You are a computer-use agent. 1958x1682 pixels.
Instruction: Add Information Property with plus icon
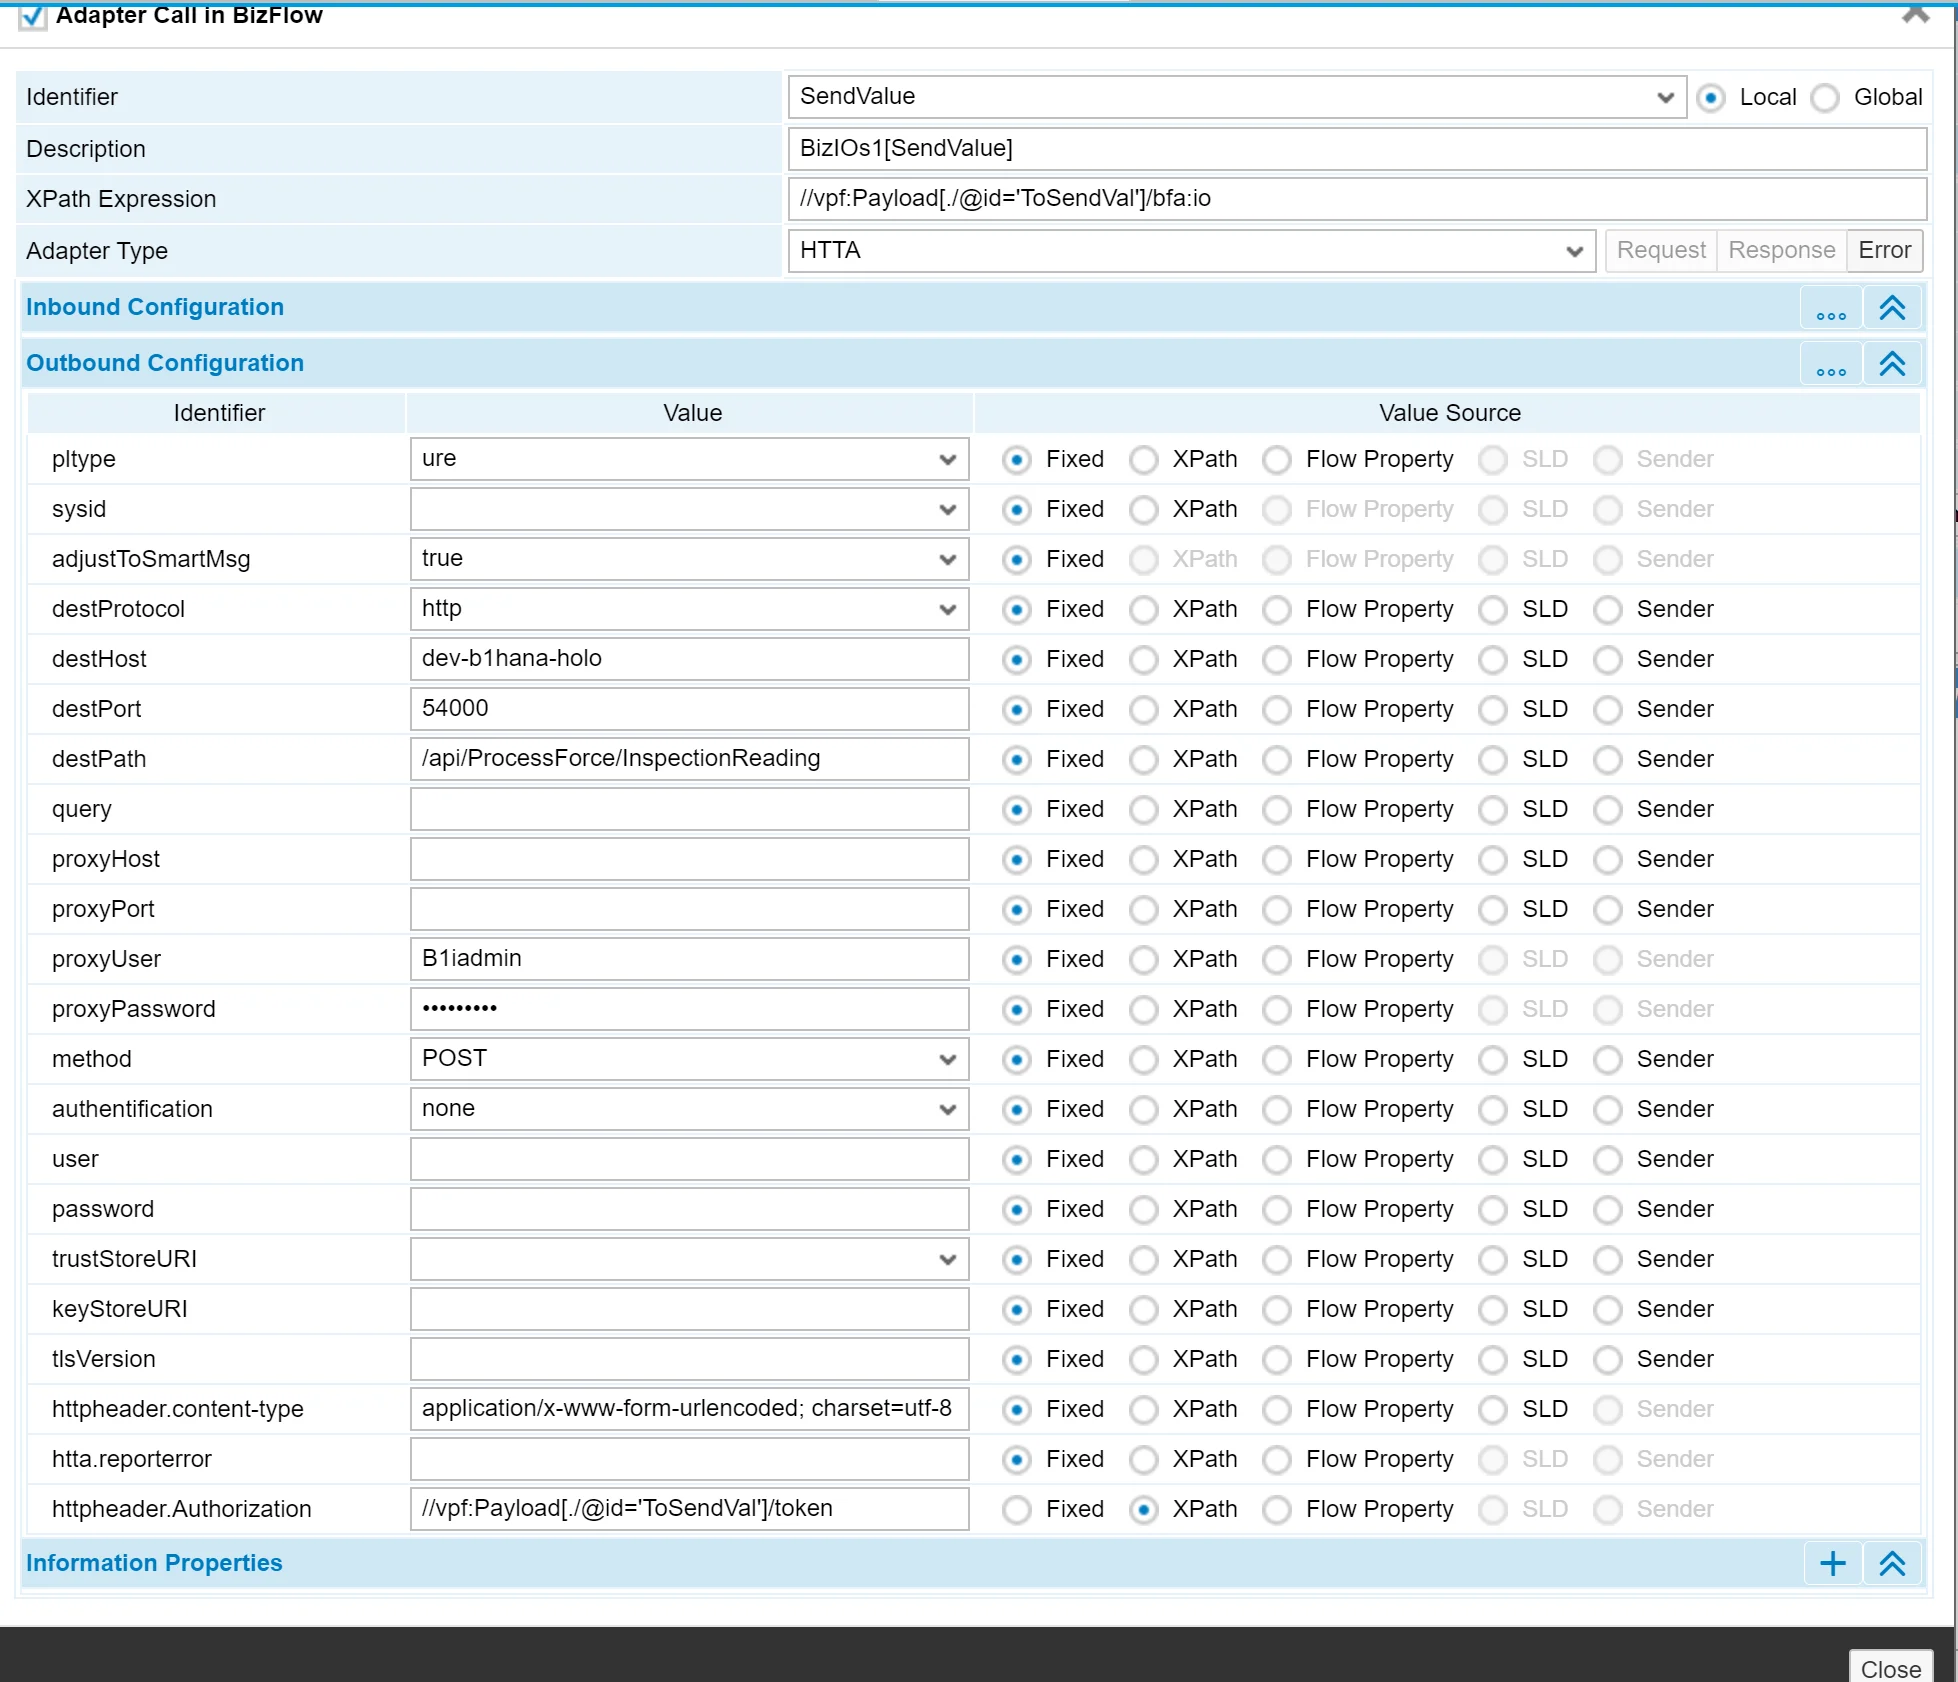pos(1832,1564)
